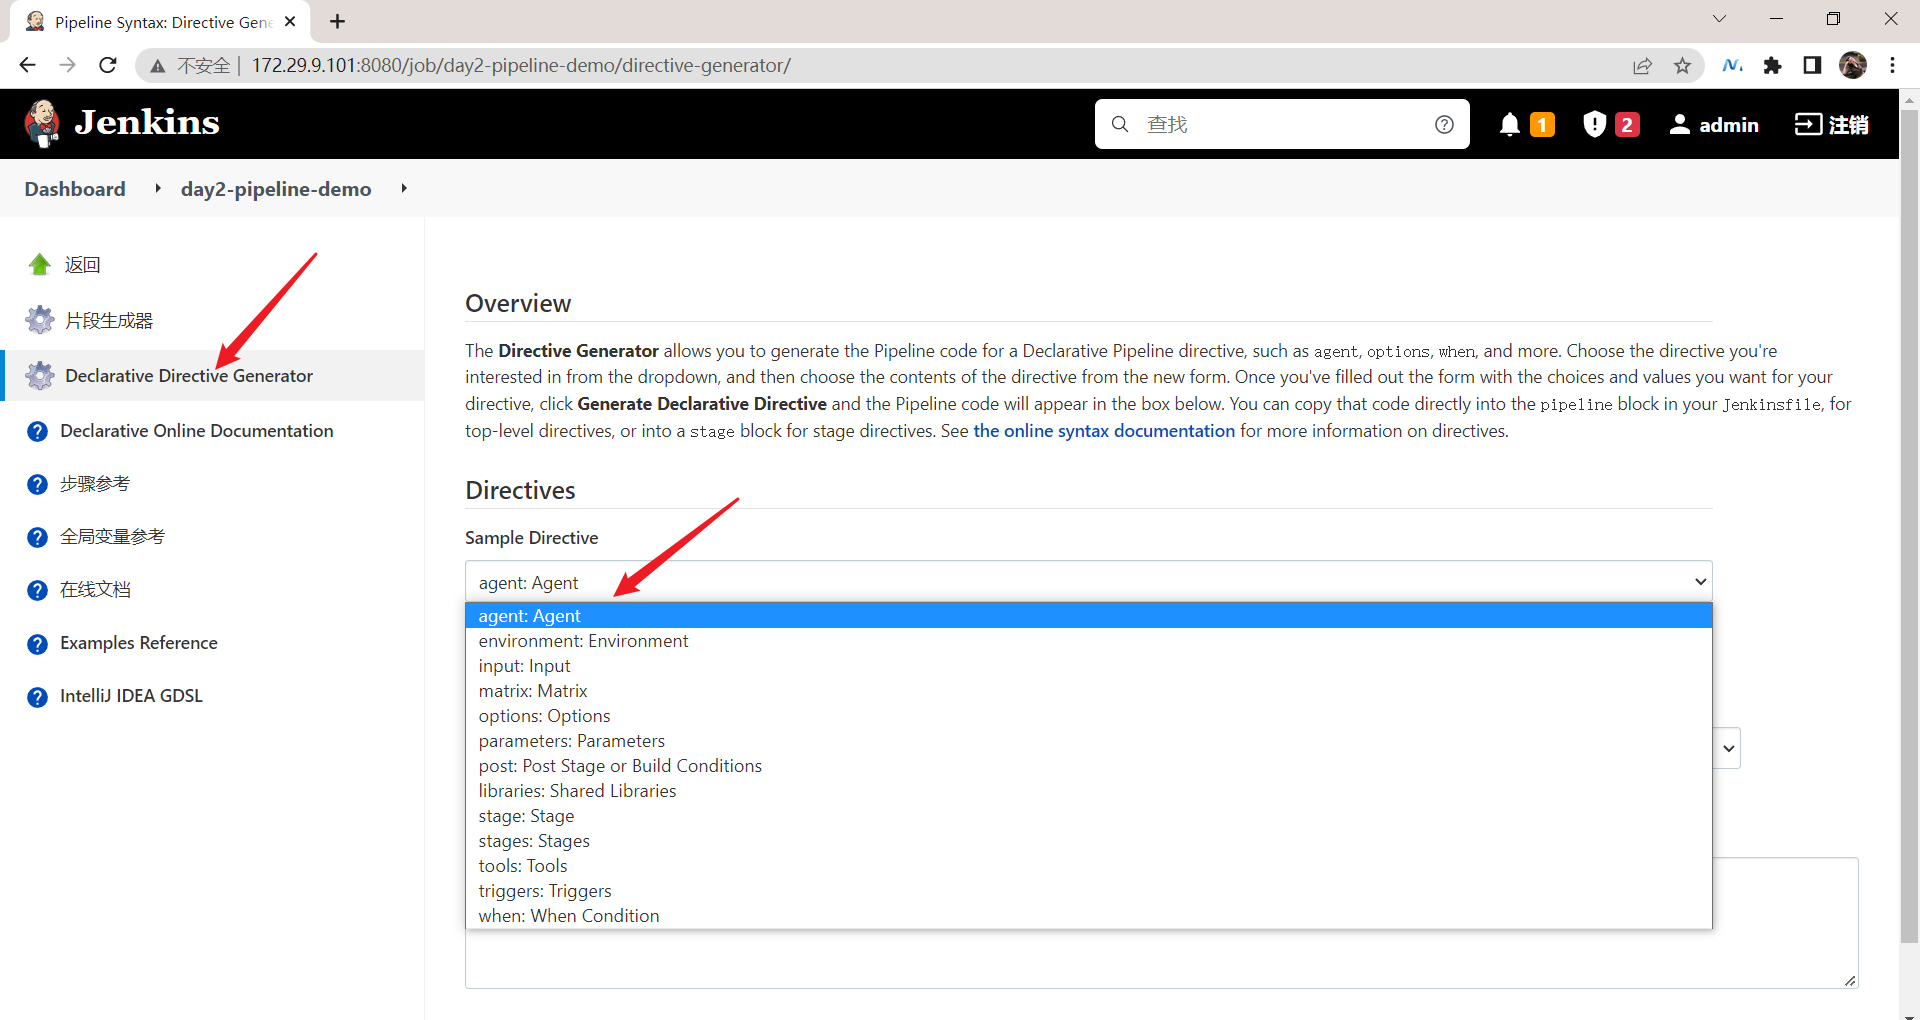Click the page vertical scrollbar
The width and height of the screenshot is (1920, 1020).
pyautogui.click(x=1909, y=525)
